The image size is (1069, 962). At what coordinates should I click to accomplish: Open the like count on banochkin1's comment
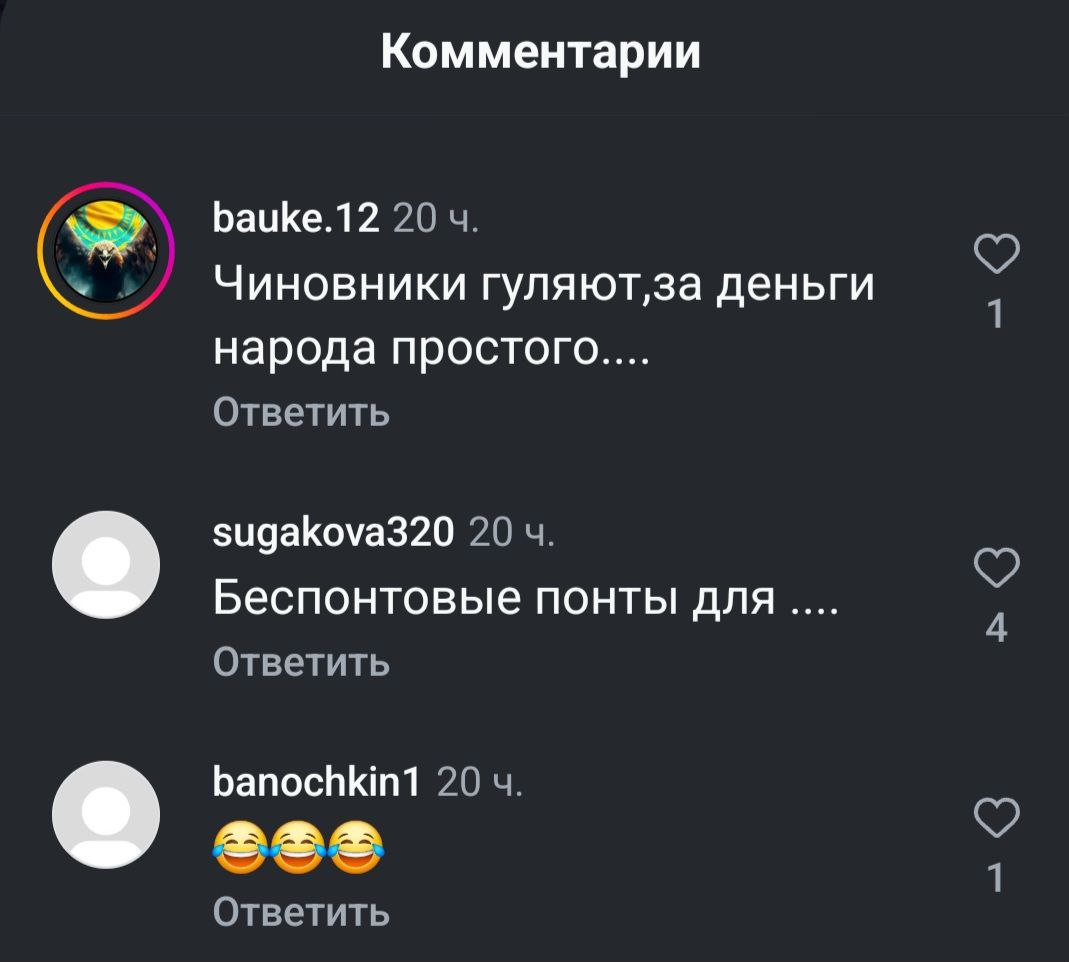pyautogui.click(x=996, y=877)
